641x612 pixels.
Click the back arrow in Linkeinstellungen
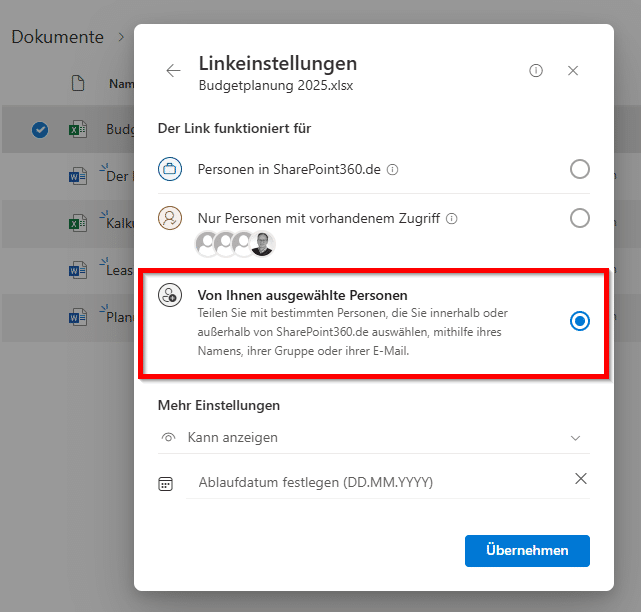(x=173, y=71)
